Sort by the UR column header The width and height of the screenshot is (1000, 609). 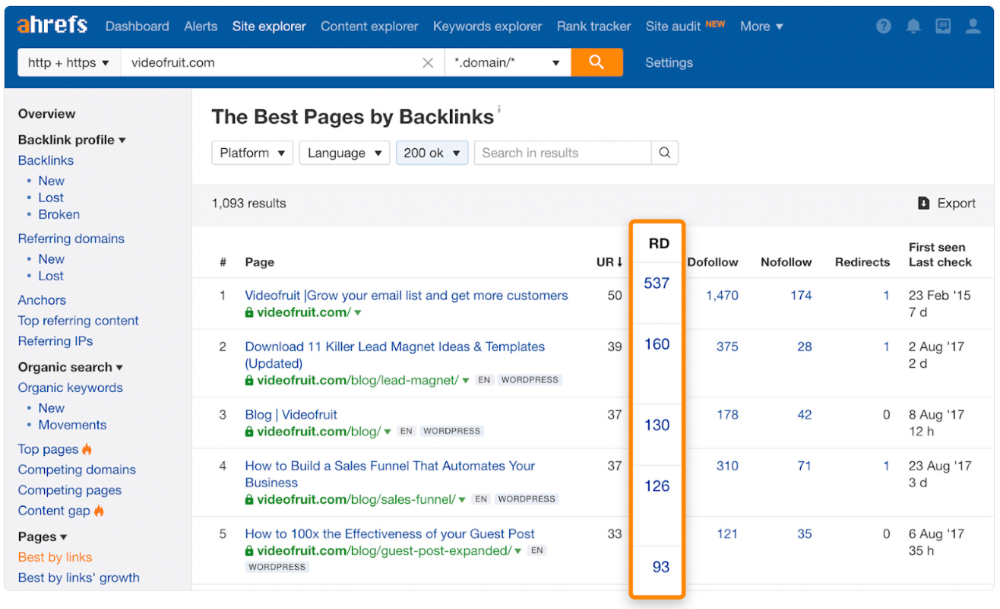(x=609, y=262)
